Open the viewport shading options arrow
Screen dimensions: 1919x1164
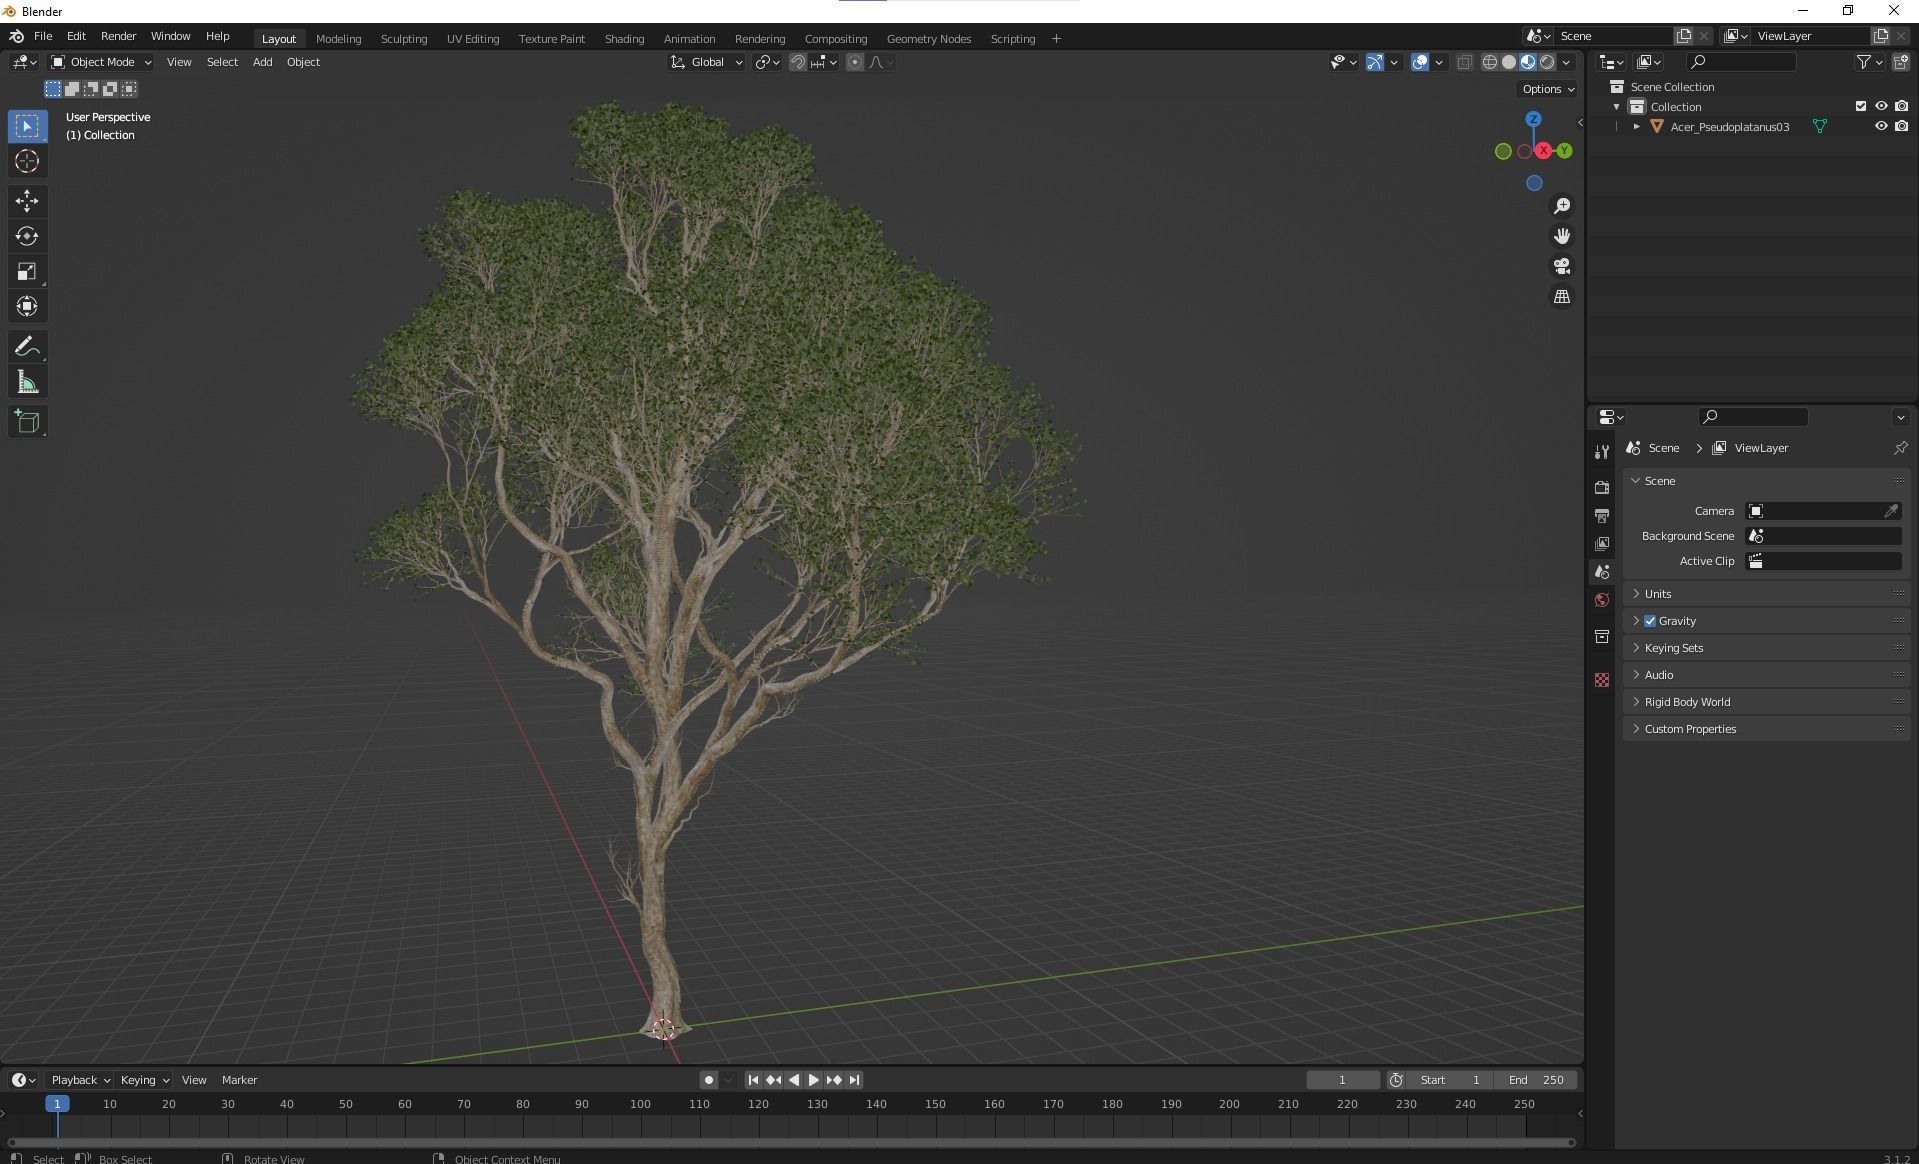[1566, 62]
